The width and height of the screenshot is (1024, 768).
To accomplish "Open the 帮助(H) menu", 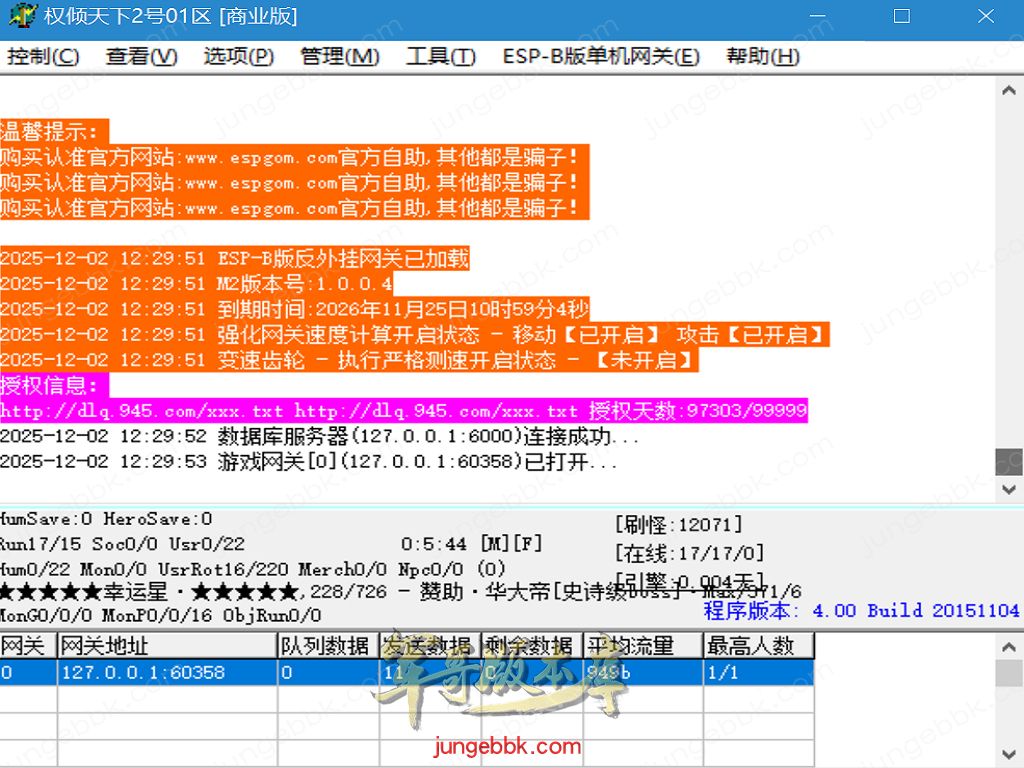I will 763,57.
